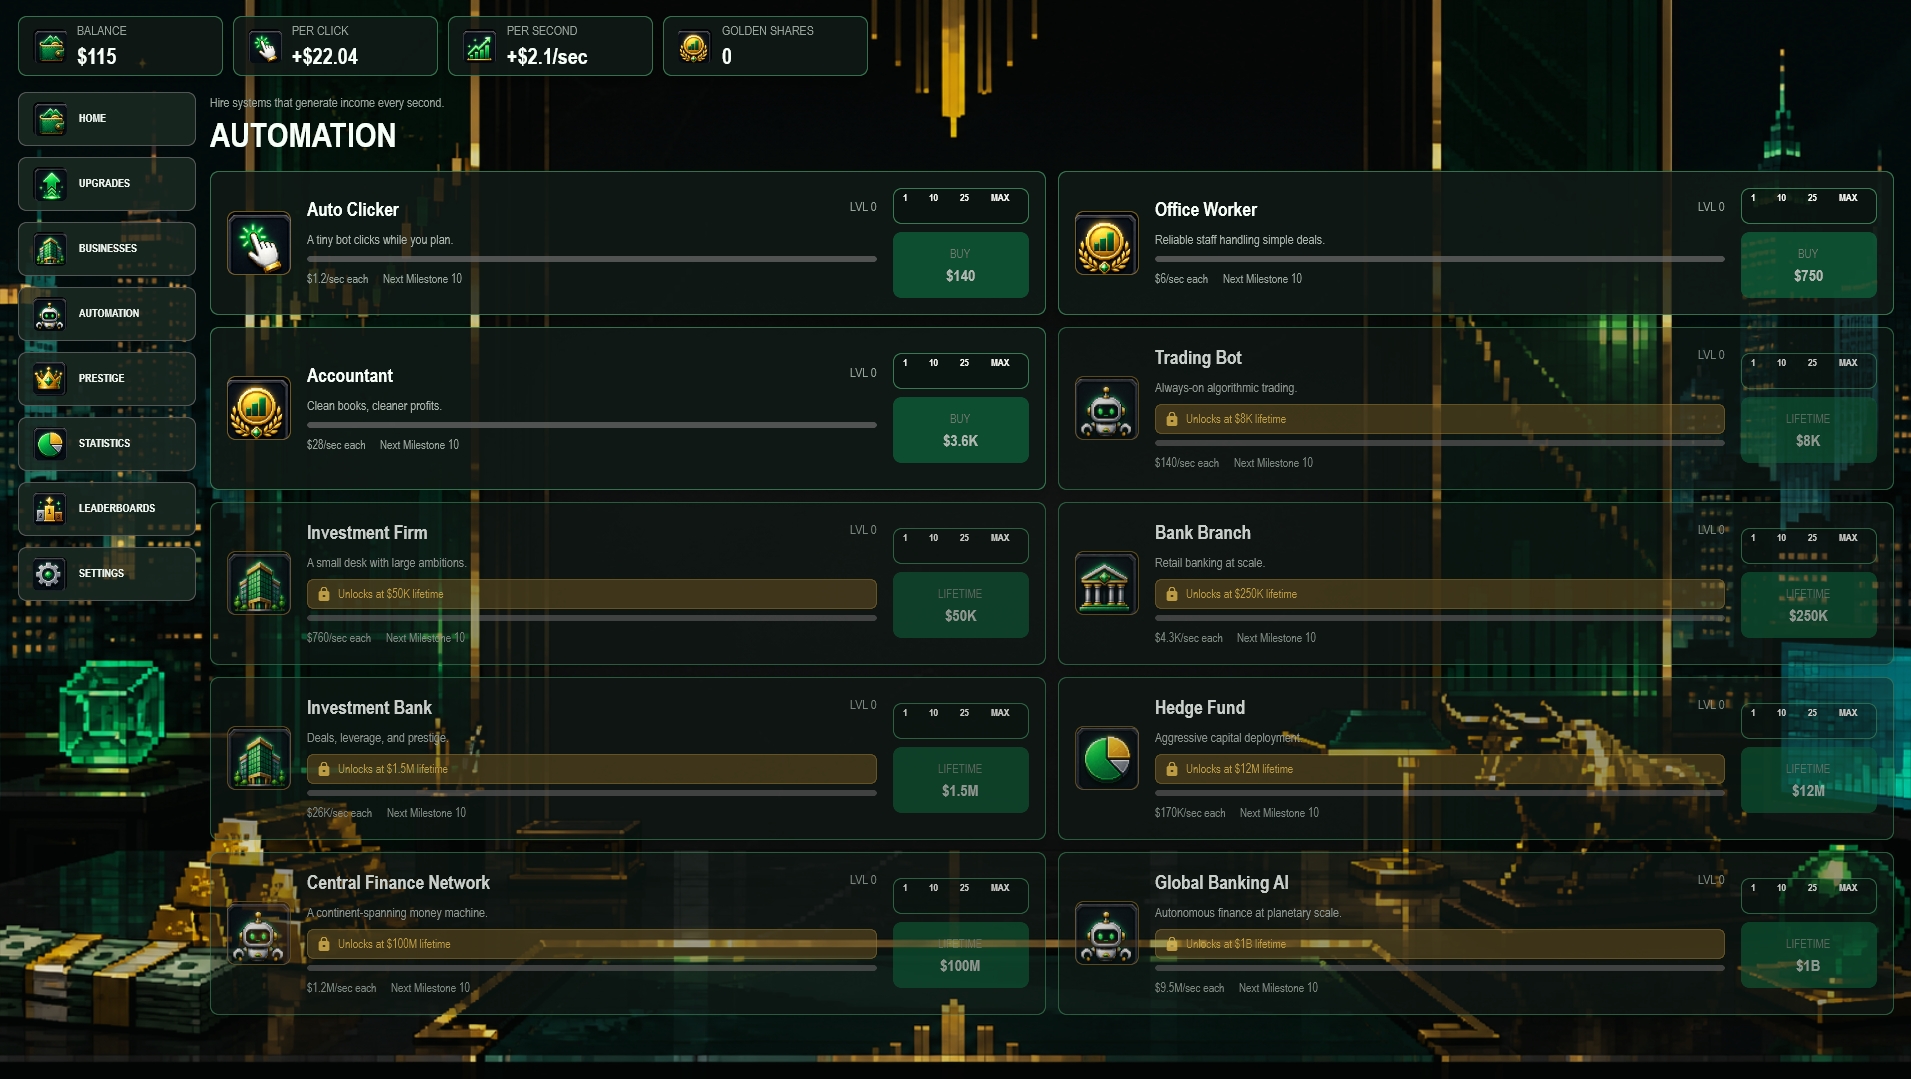1911x1079 pixels.
Task: Open the Upgrades menu
Action: click(x=107, y=184)
